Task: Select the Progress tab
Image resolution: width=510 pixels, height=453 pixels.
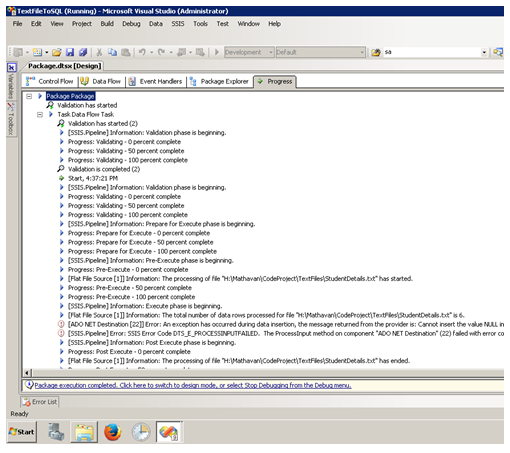Action: (275, 81)
